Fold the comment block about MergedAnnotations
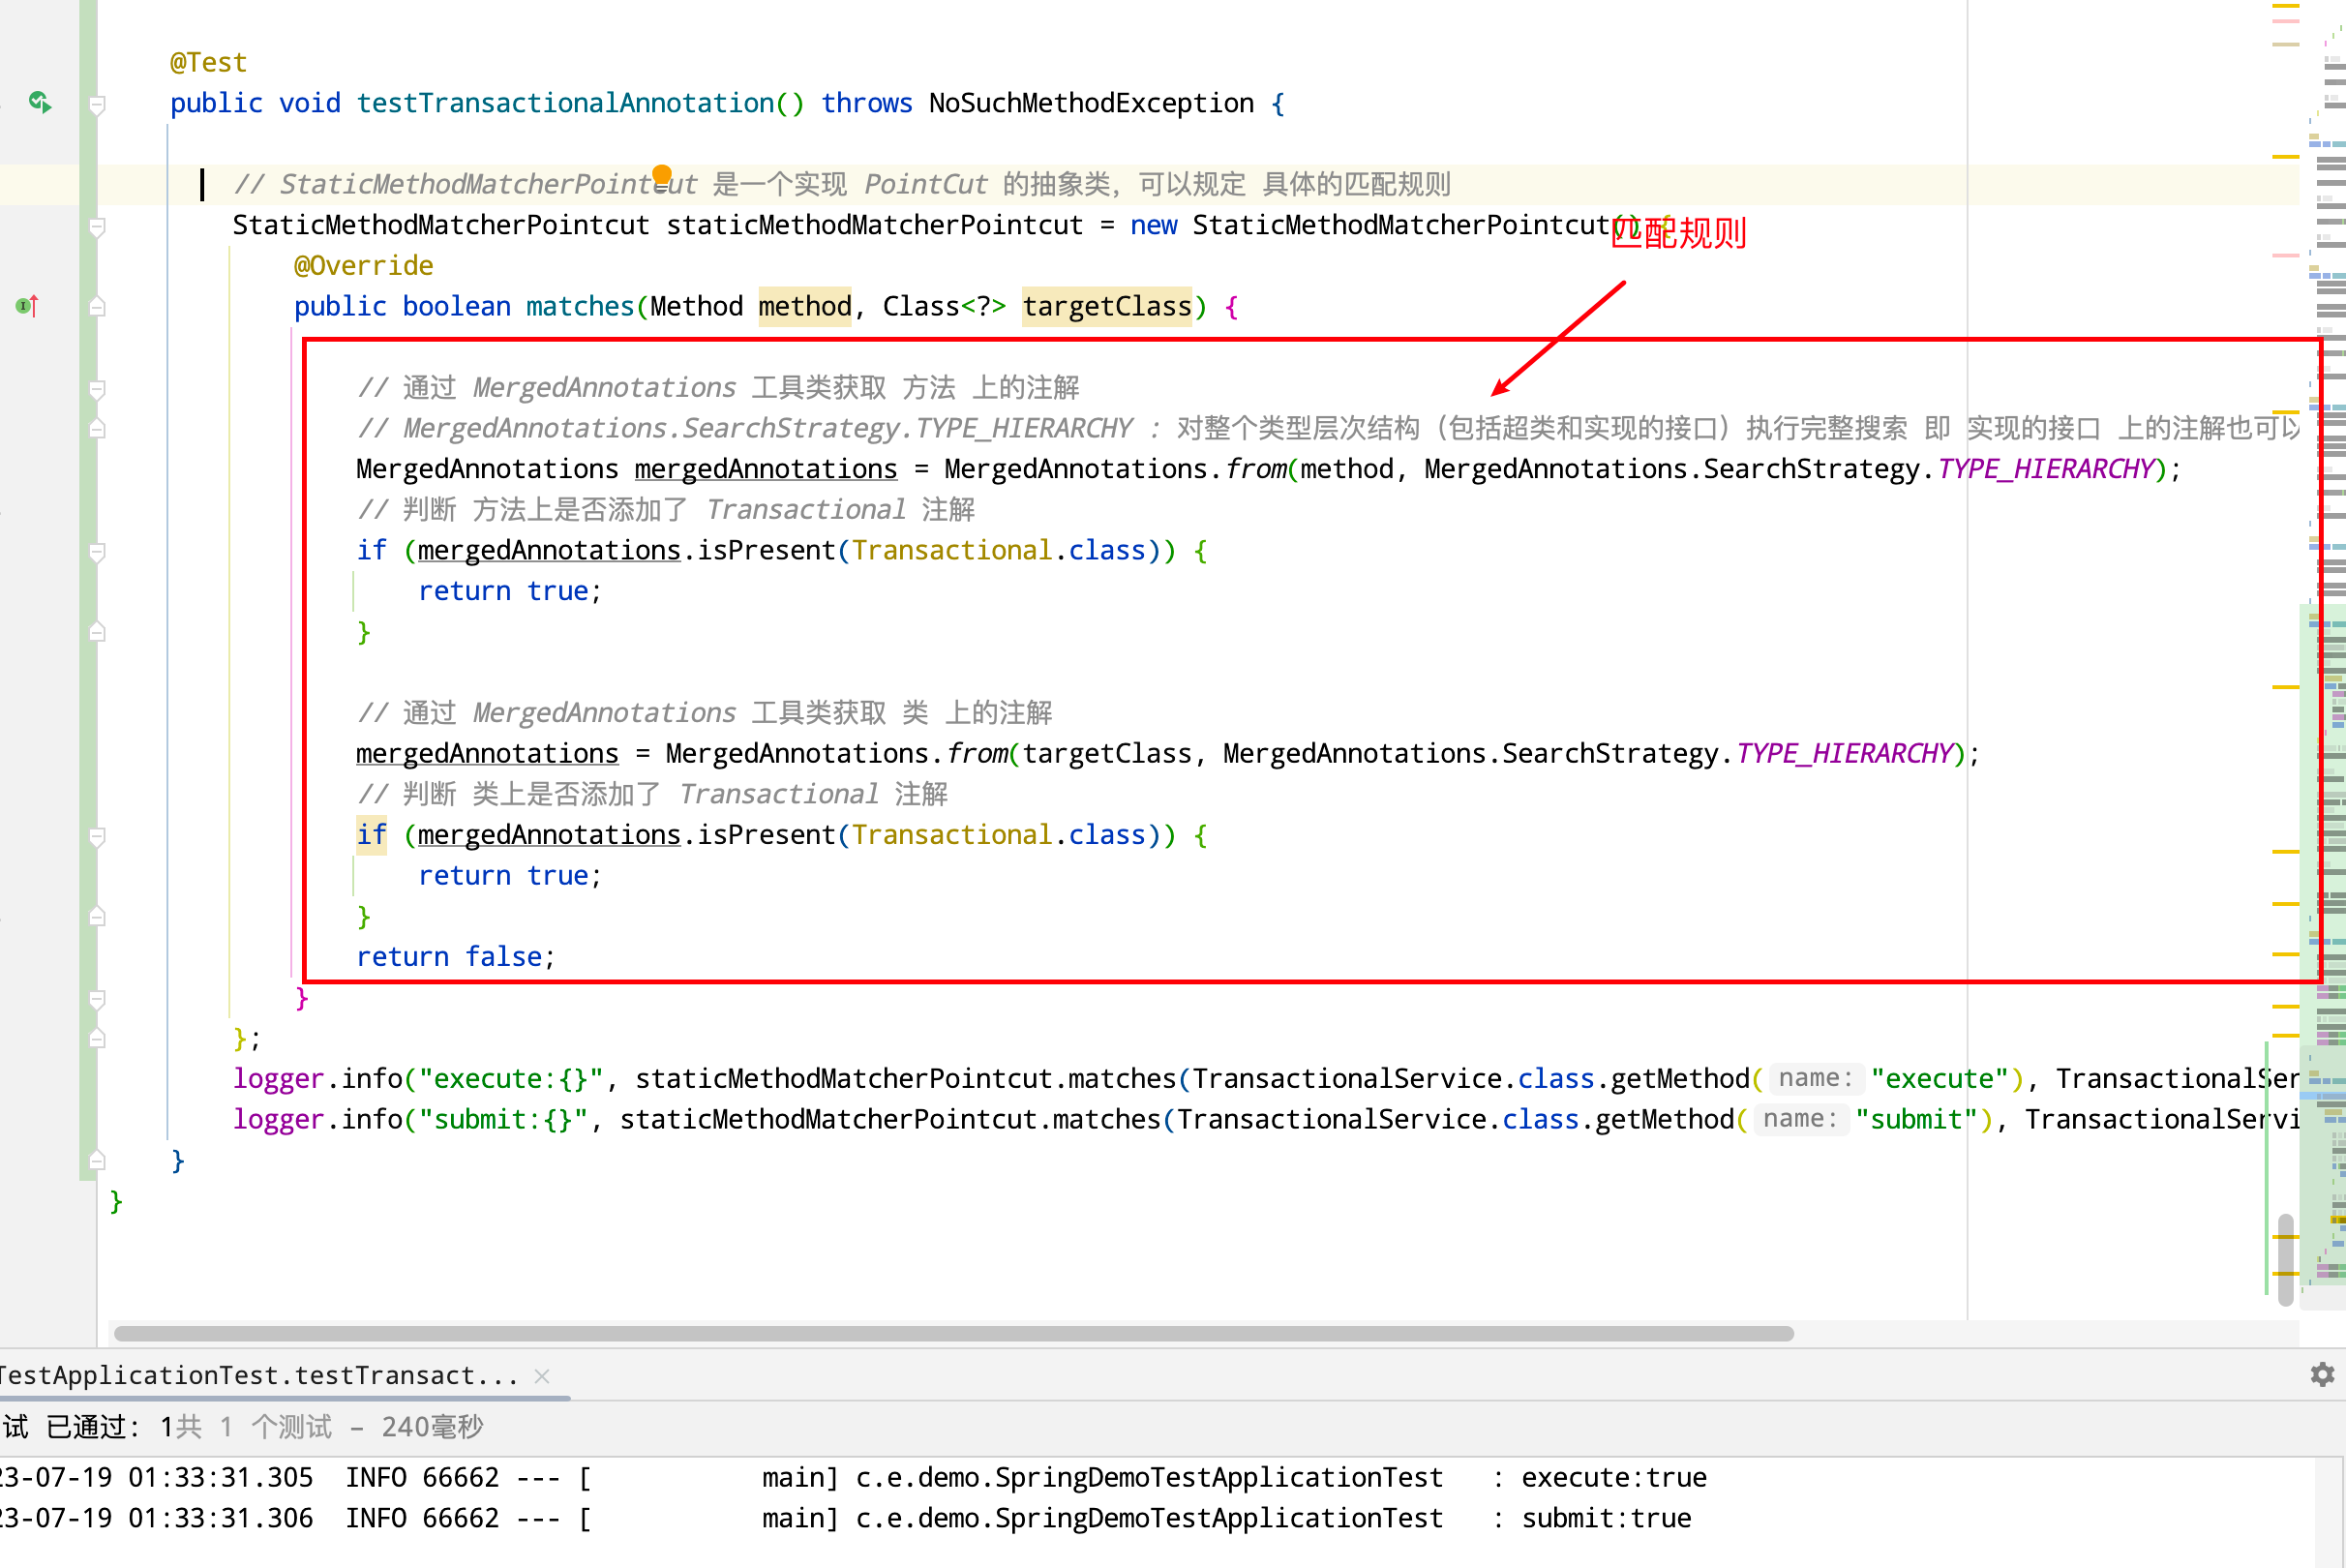 point(97,389)
